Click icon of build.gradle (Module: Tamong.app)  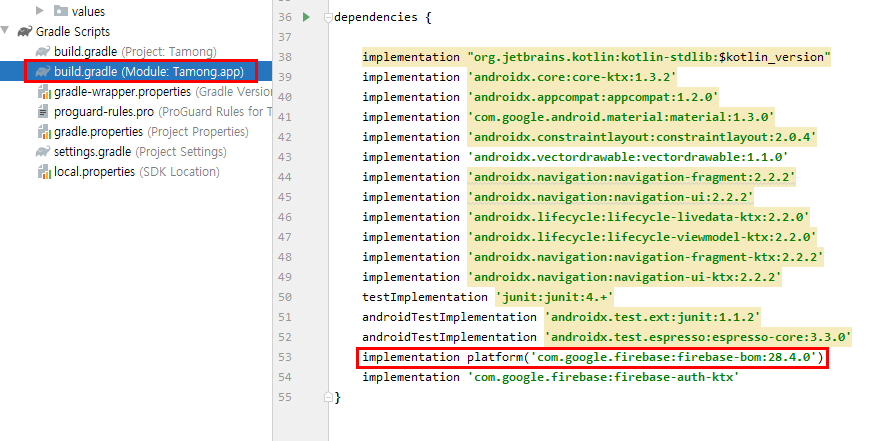(x=43, y=71)
